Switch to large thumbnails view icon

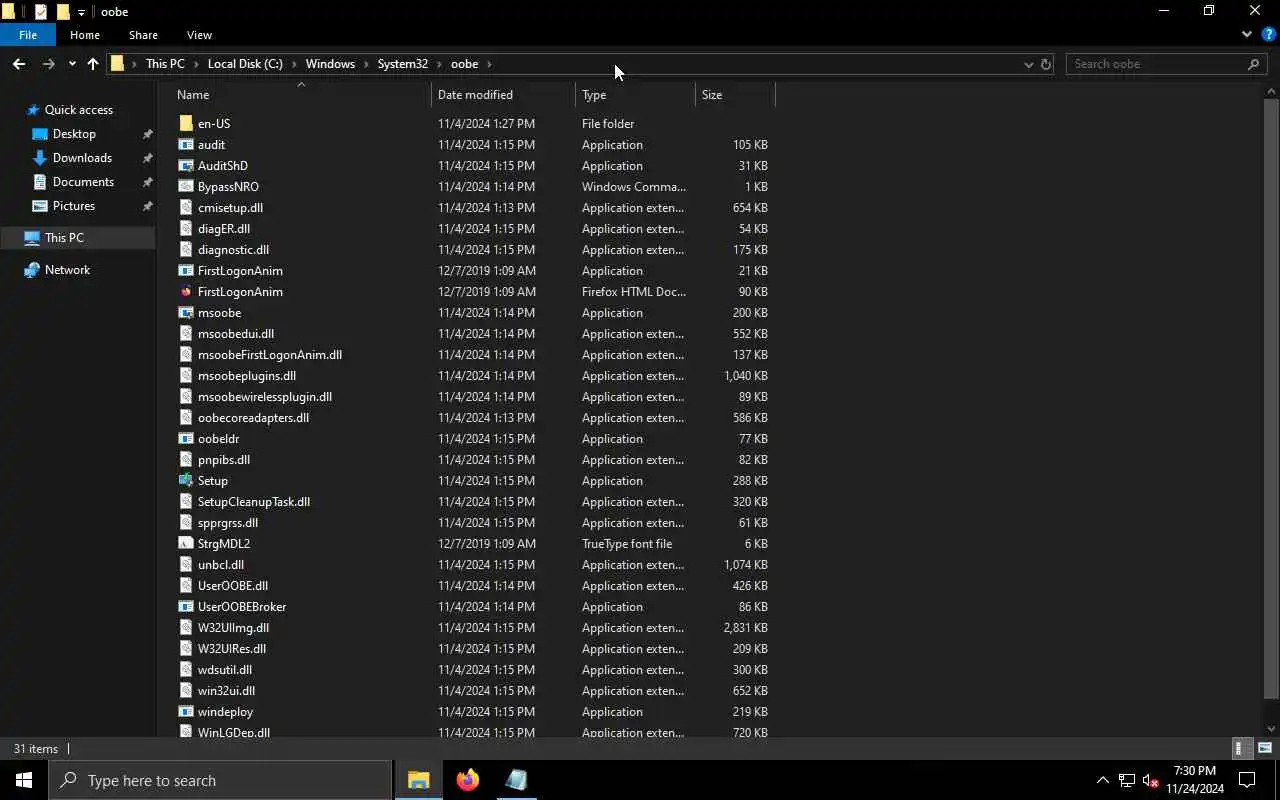(x=1265, y=748)
